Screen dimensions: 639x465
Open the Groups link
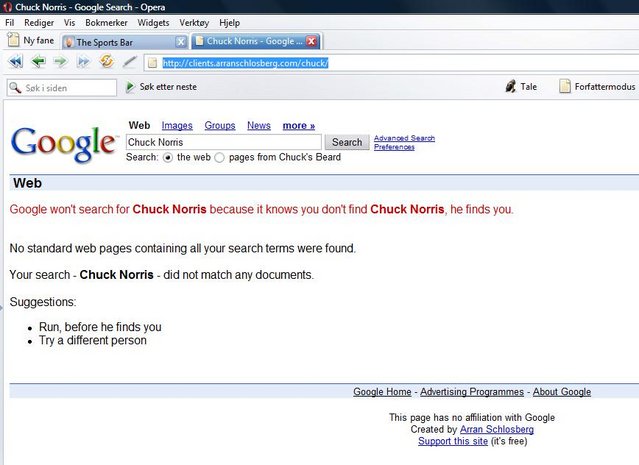(220, 126)
